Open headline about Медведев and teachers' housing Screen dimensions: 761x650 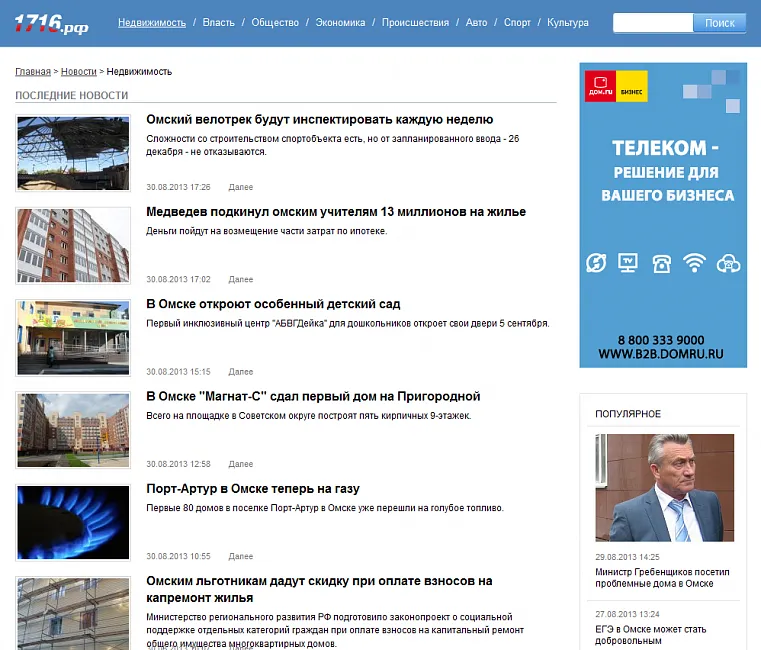pyautogui.click(x=336, y=212)
